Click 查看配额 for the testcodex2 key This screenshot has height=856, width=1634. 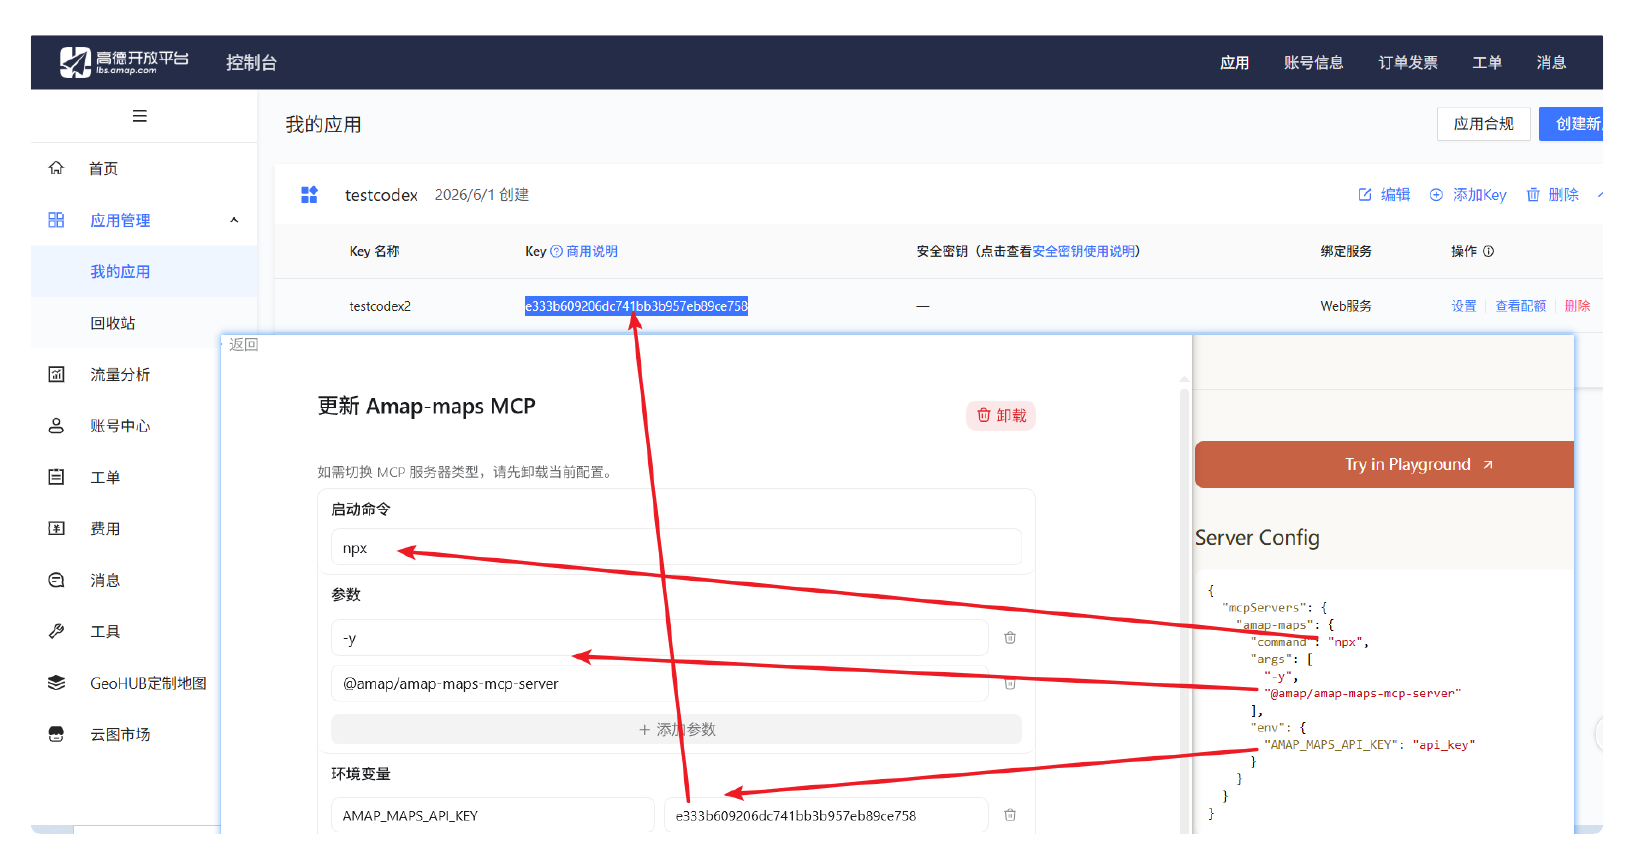(1520, 306)
